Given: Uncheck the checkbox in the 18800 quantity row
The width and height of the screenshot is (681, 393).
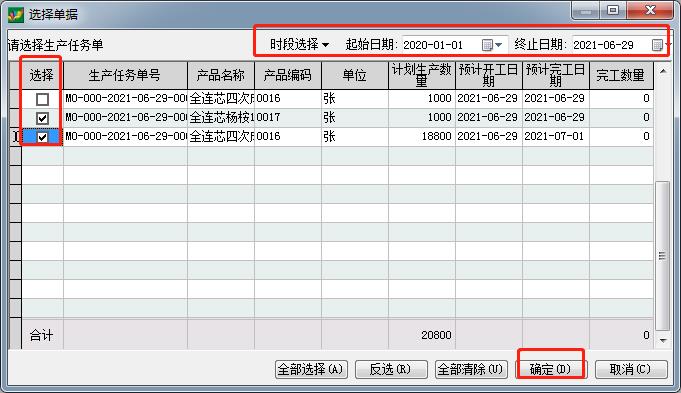Looking at the screenshot, I should pyautogui.click(x=42, y=137).
